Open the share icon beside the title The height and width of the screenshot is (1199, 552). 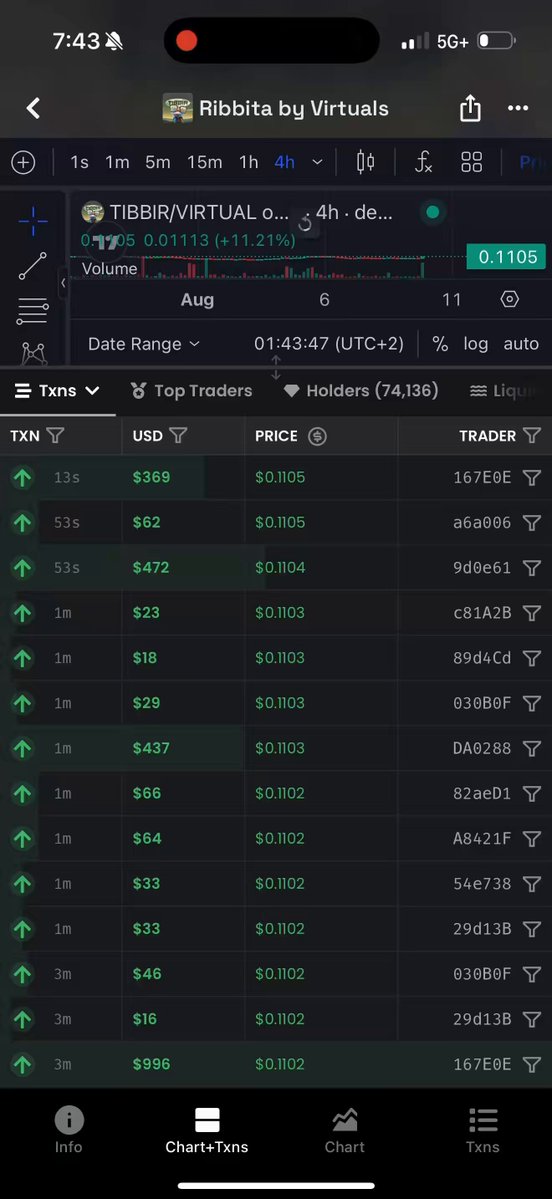click(470, 109)
